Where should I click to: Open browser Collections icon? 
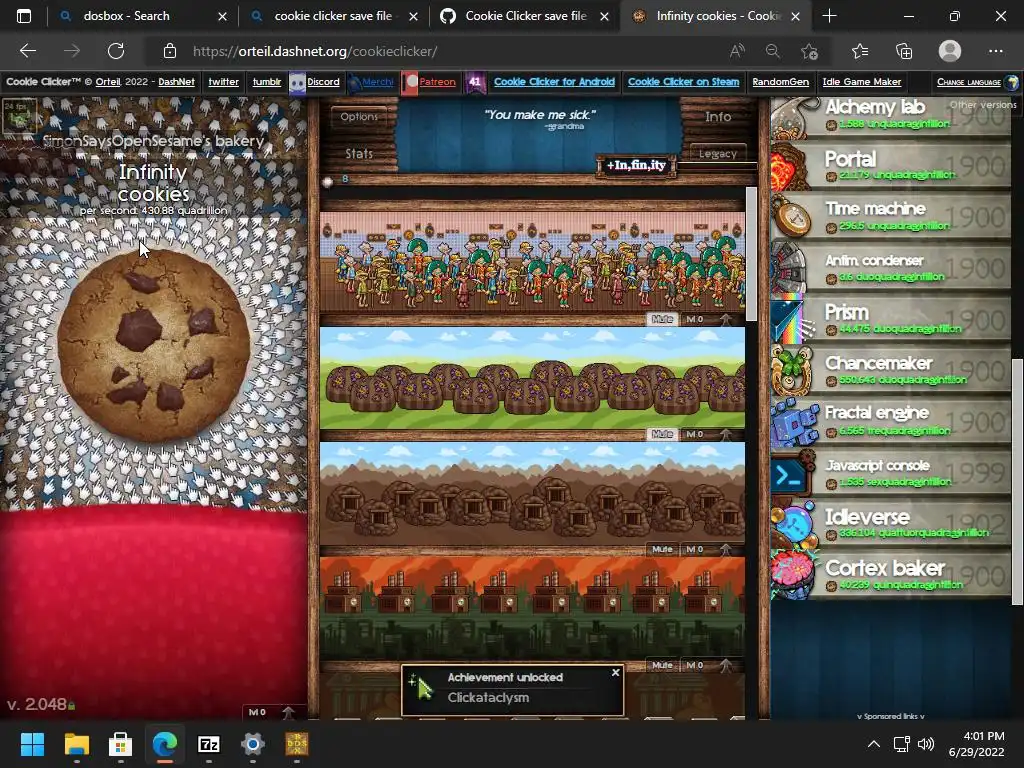(x=904, y=51)
